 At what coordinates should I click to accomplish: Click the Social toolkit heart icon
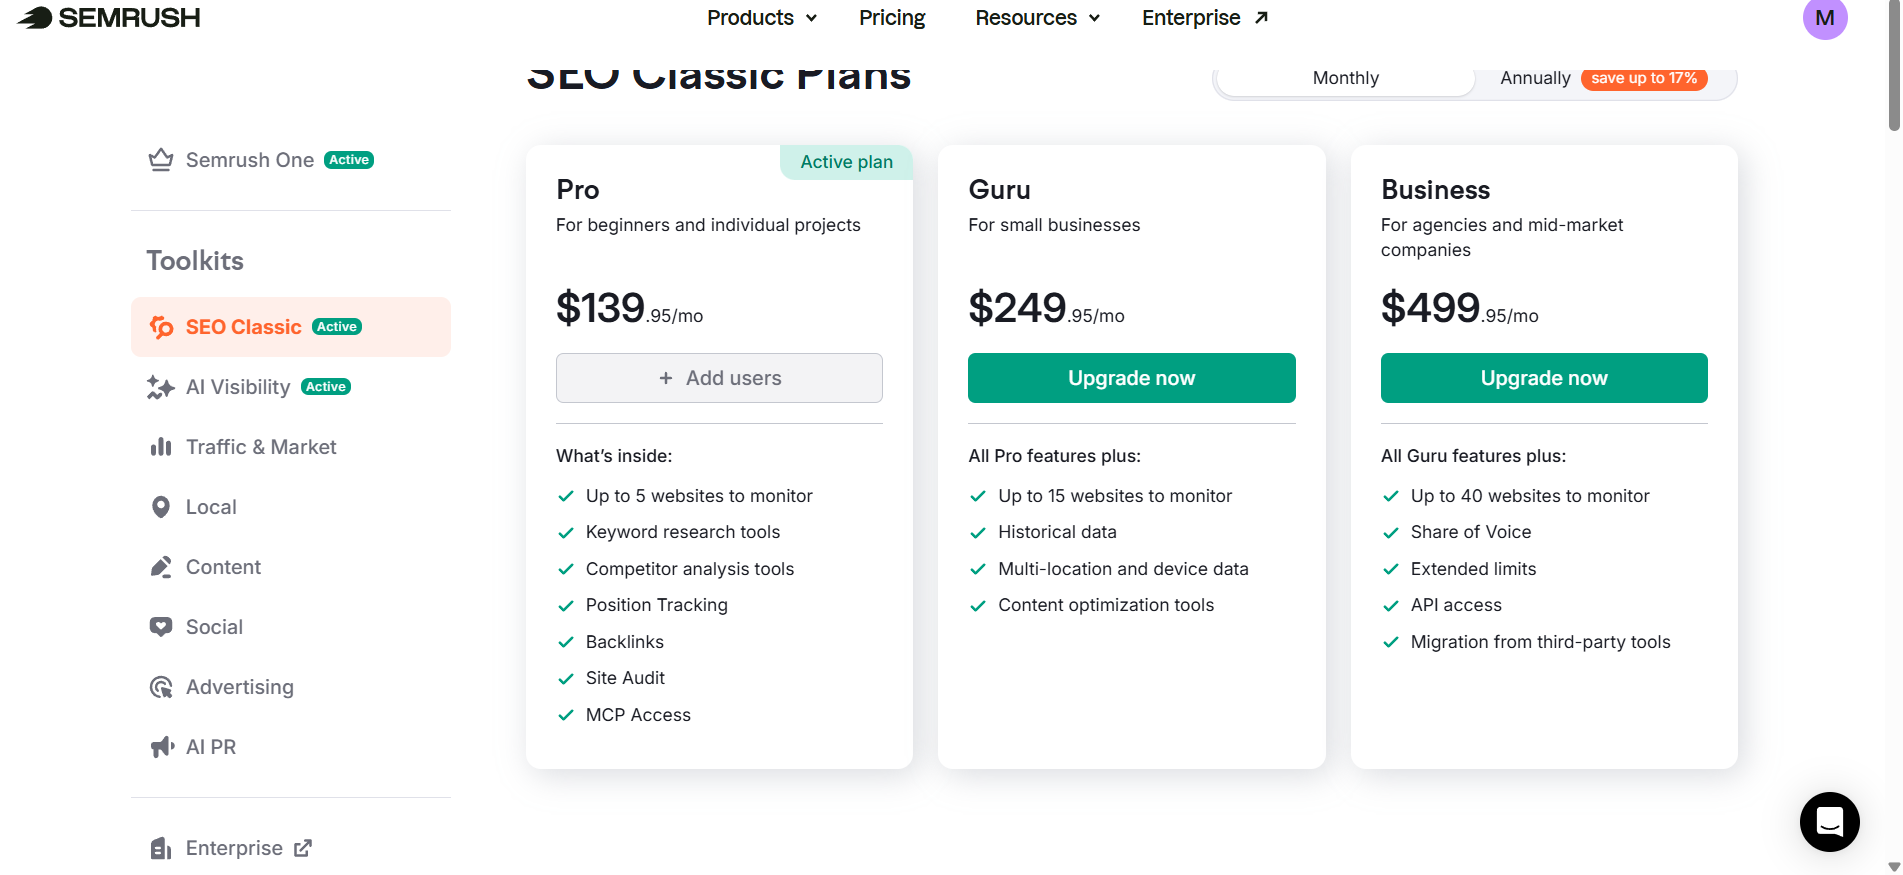pyautogui.click(x=161, y=626)
